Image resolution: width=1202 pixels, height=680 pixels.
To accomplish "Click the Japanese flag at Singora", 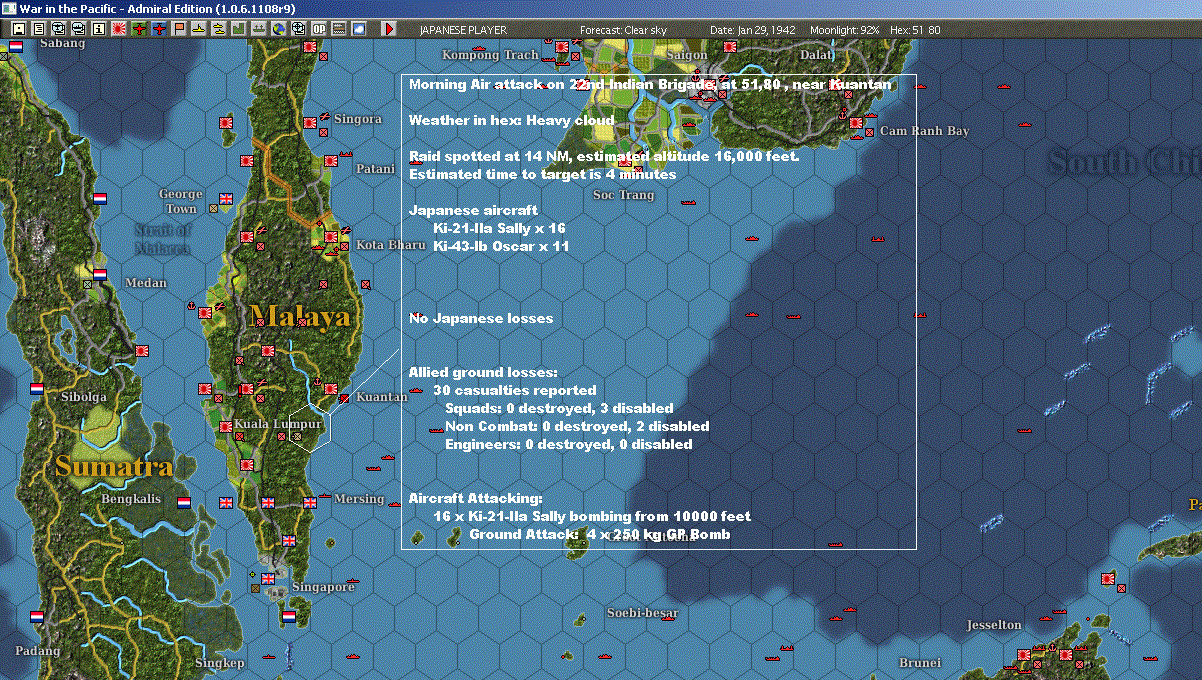I will pos(310,122).
